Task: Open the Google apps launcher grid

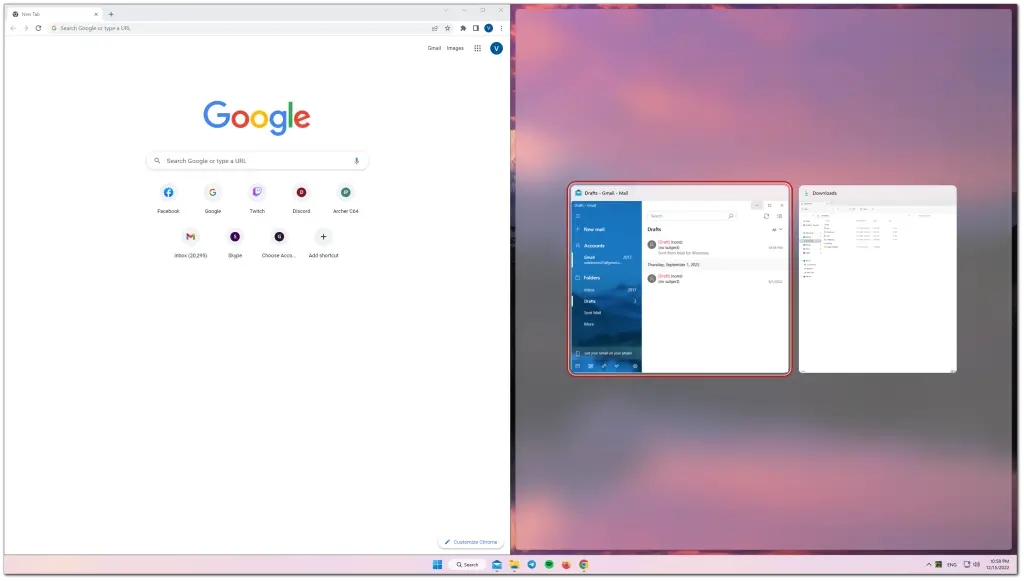Action: click(x=477, y=47)
